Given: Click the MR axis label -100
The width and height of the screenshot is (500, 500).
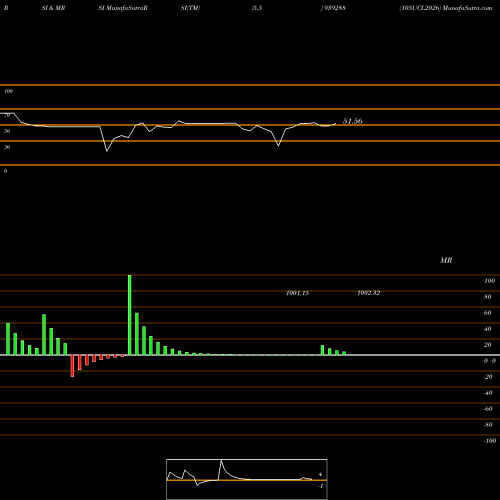Looking at the screenshot, I should 490,441.
